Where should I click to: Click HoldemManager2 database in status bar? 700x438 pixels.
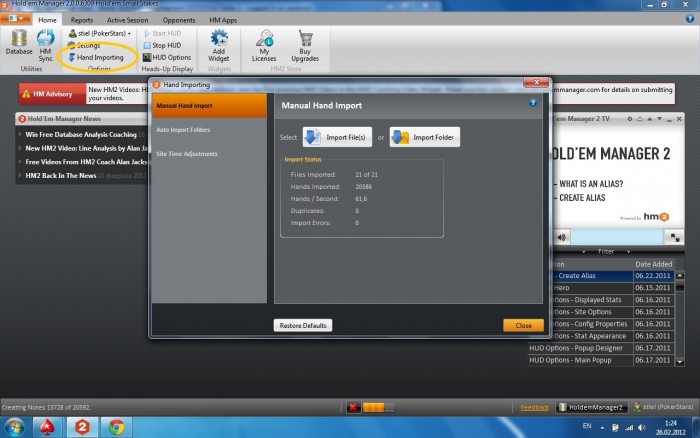[x=591, y=407]
